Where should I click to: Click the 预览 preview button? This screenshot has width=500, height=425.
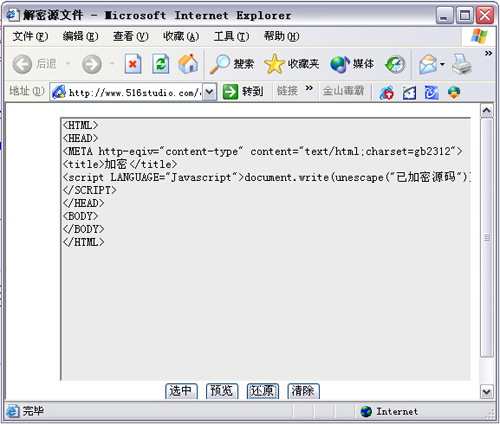point(222,391)
